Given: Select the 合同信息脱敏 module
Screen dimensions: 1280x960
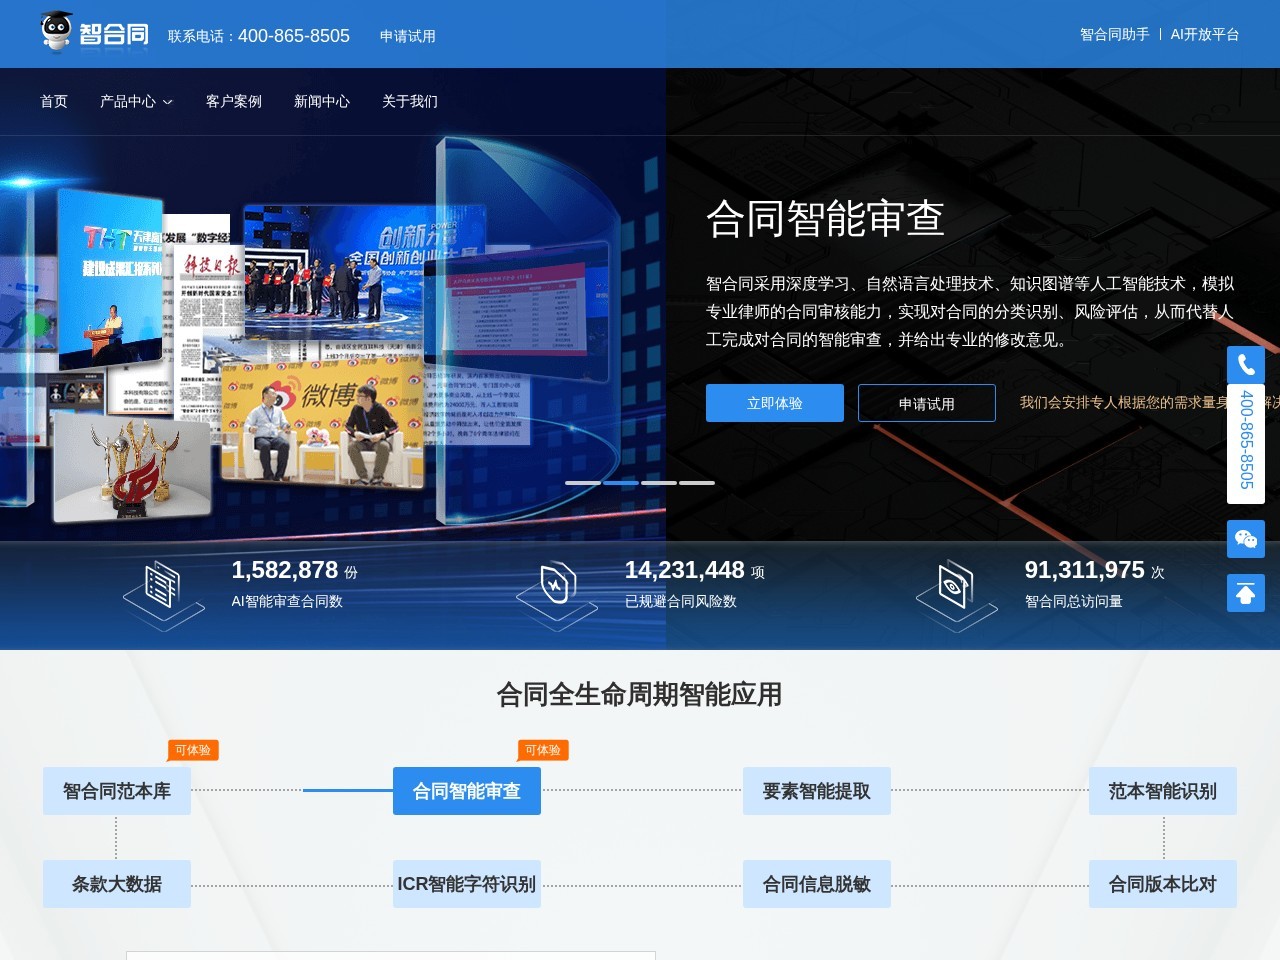Looking at the screenshot, I should (x=817, y=884).
